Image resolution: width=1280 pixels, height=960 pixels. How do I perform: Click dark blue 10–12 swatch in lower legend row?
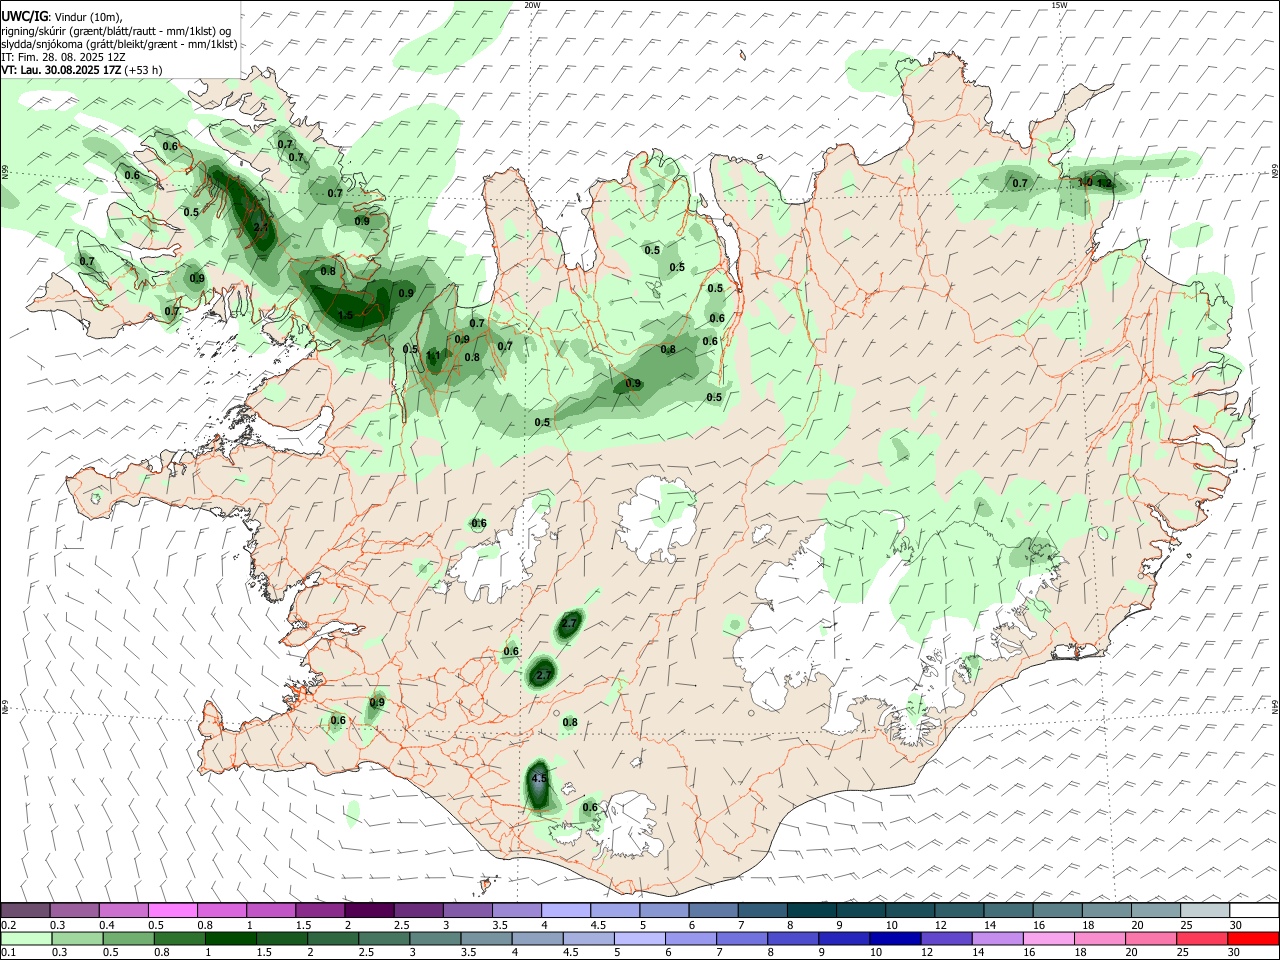(x=894, y=938)
